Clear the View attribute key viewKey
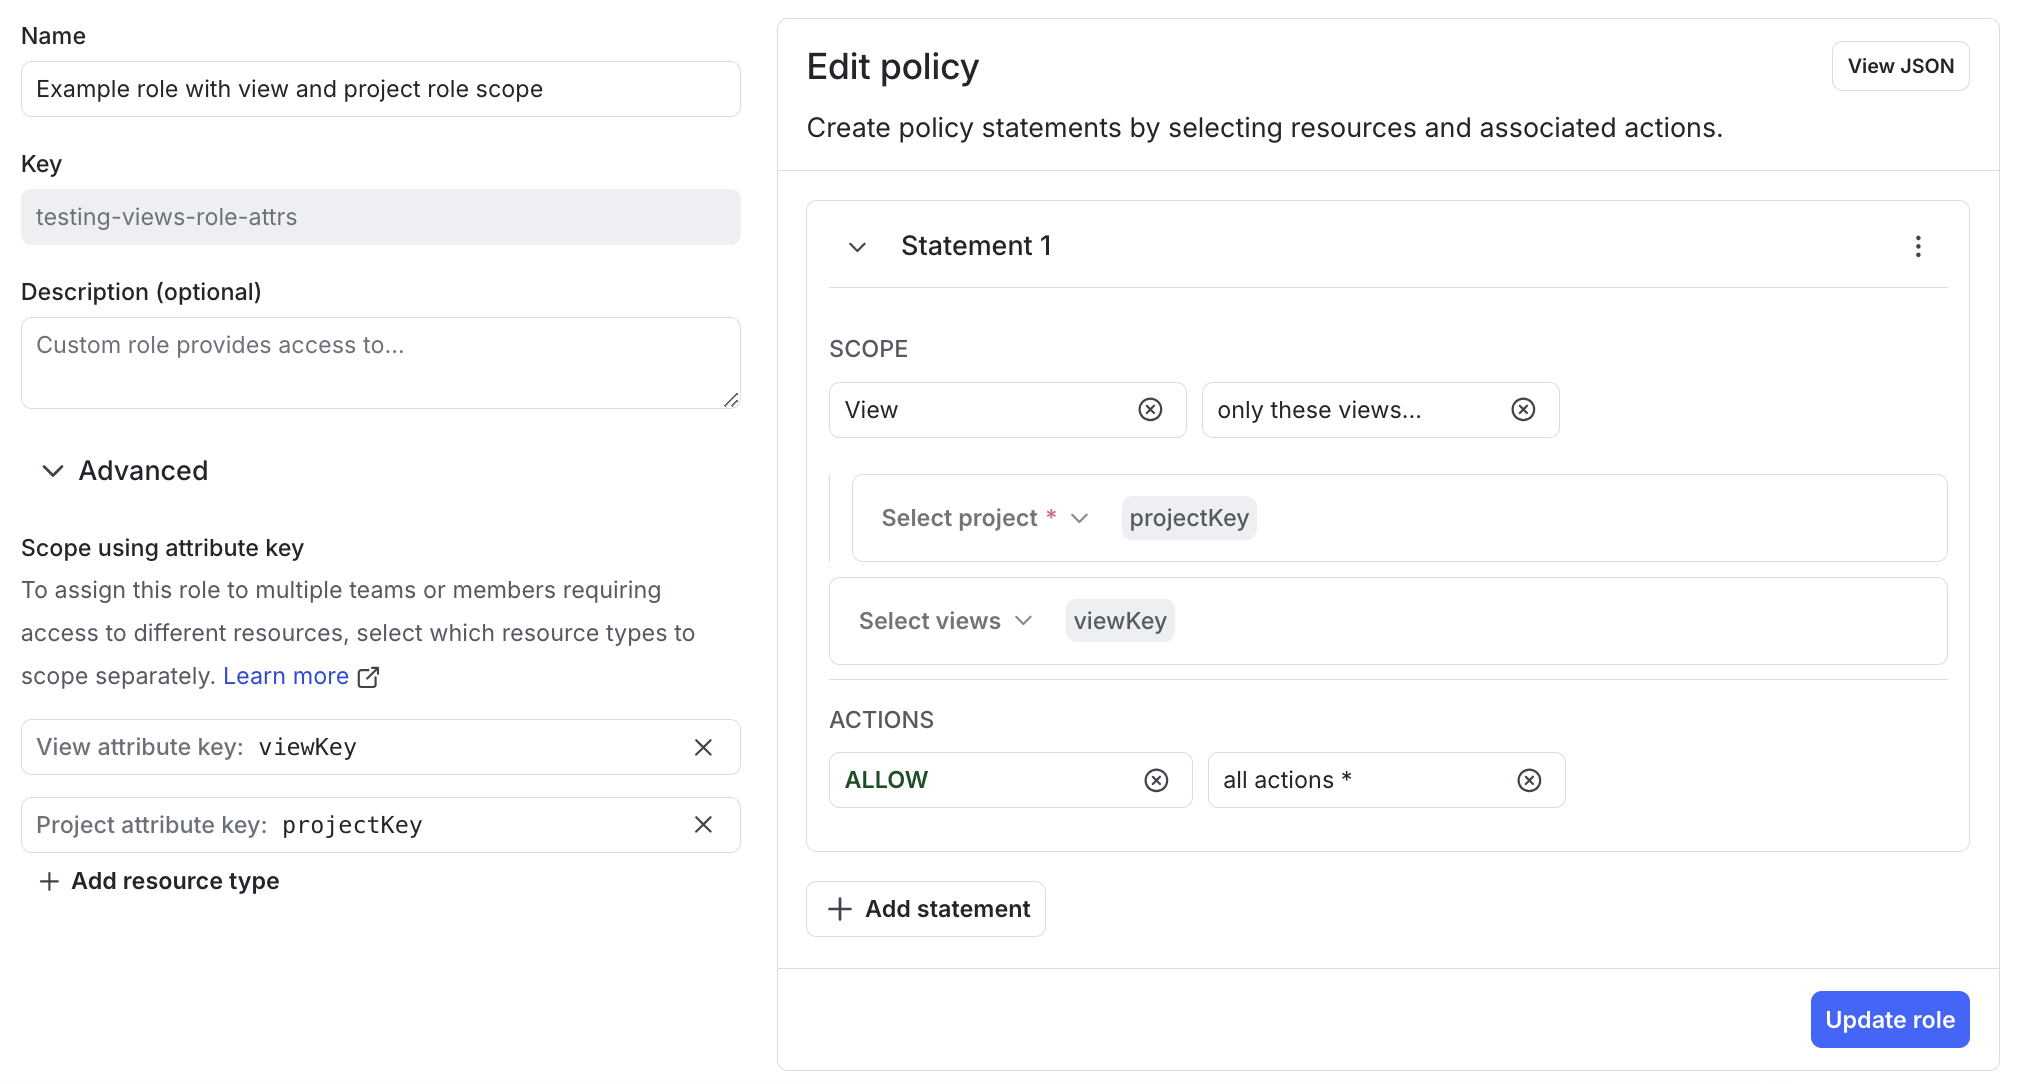This screenshot has height=1084, width=2018. [703, 747]
